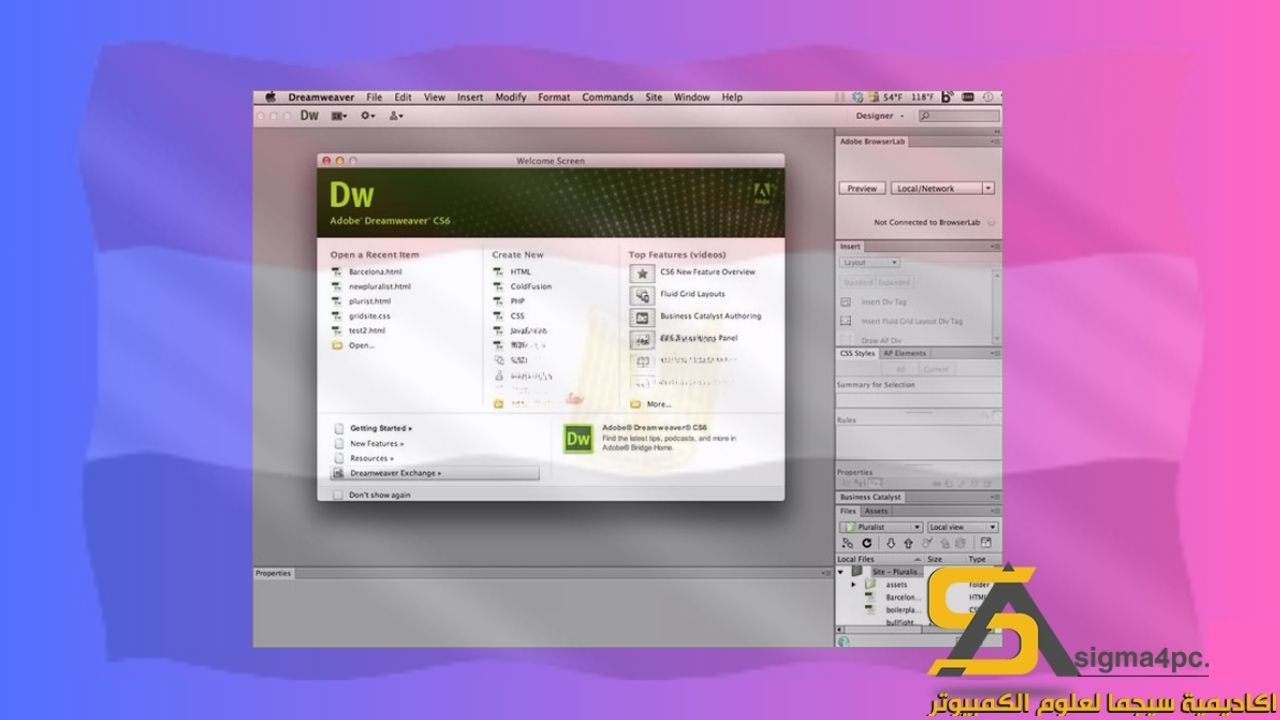
Task: Open the Extend Dreamweaver gear menu
Action: (x=368, y=116)
